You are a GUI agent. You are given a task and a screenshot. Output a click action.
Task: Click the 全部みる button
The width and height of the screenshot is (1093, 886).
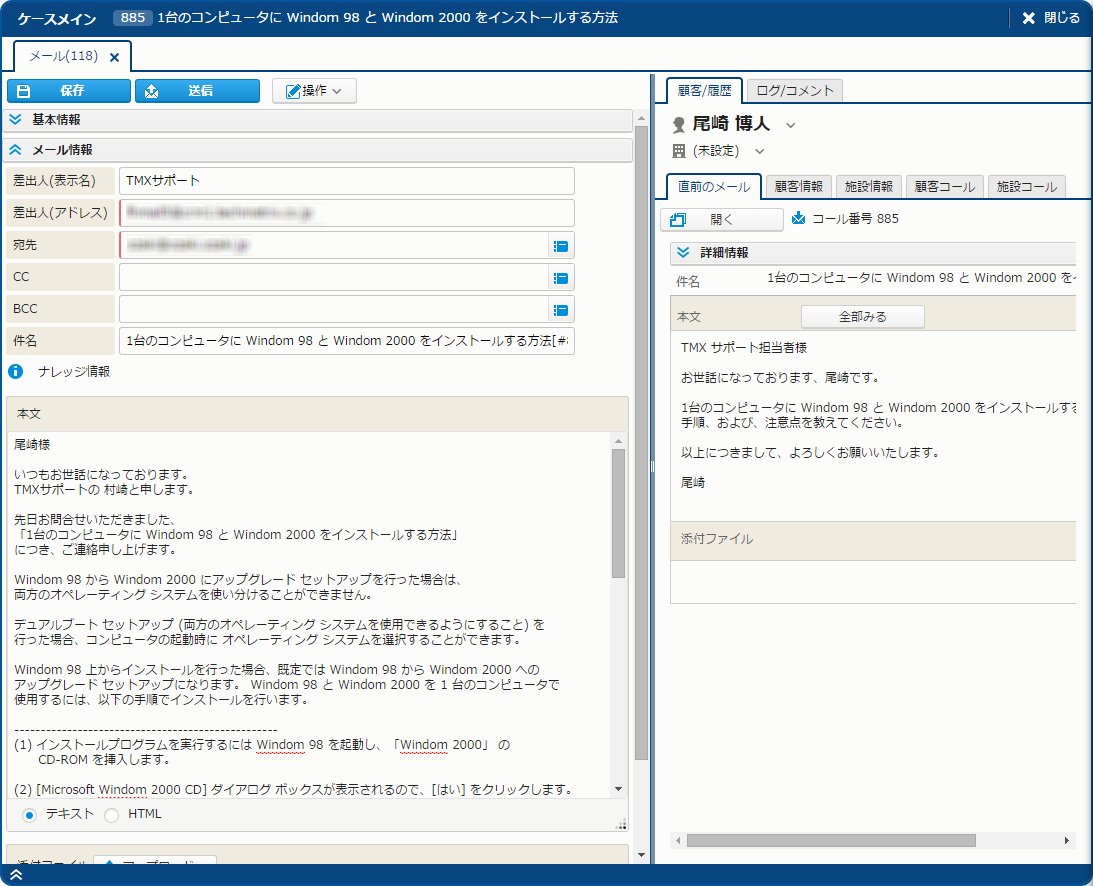[862, 317]
